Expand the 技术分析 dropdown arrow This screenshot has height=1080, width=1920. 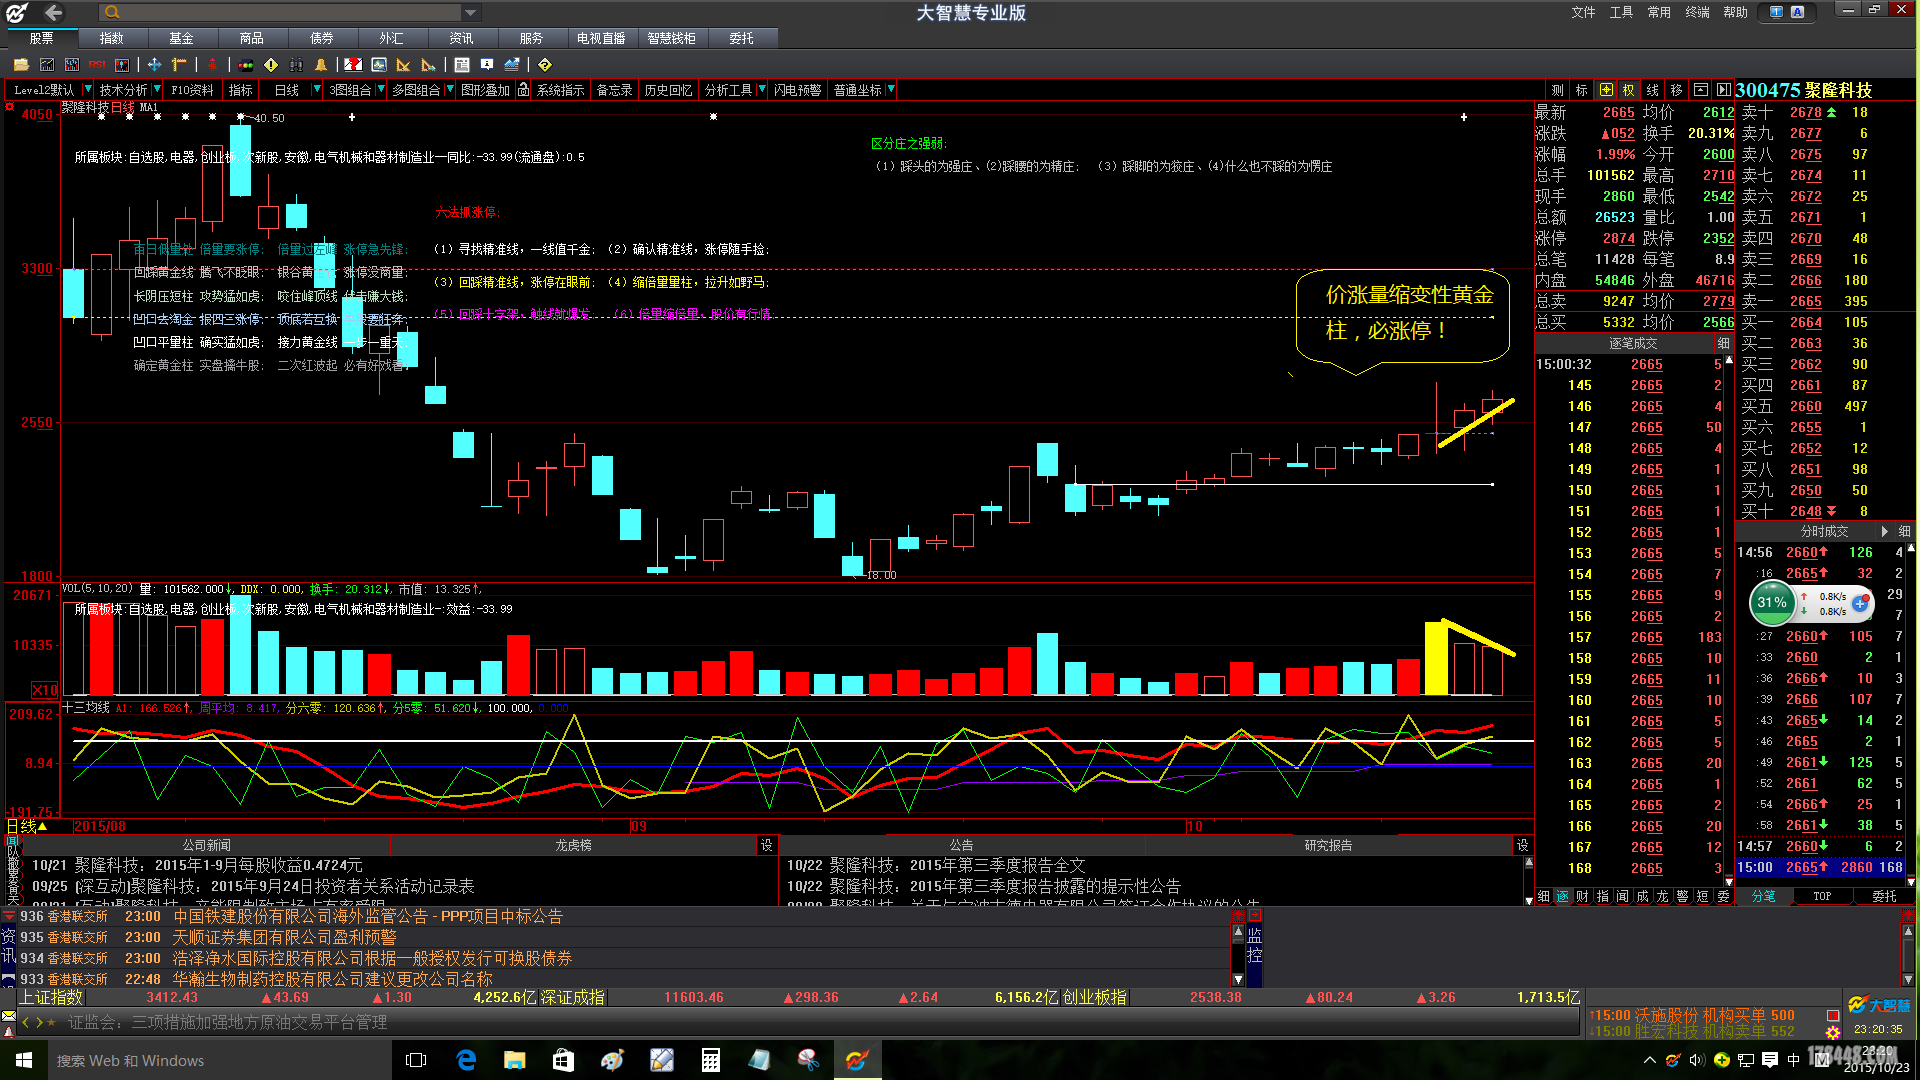(157, 90)
